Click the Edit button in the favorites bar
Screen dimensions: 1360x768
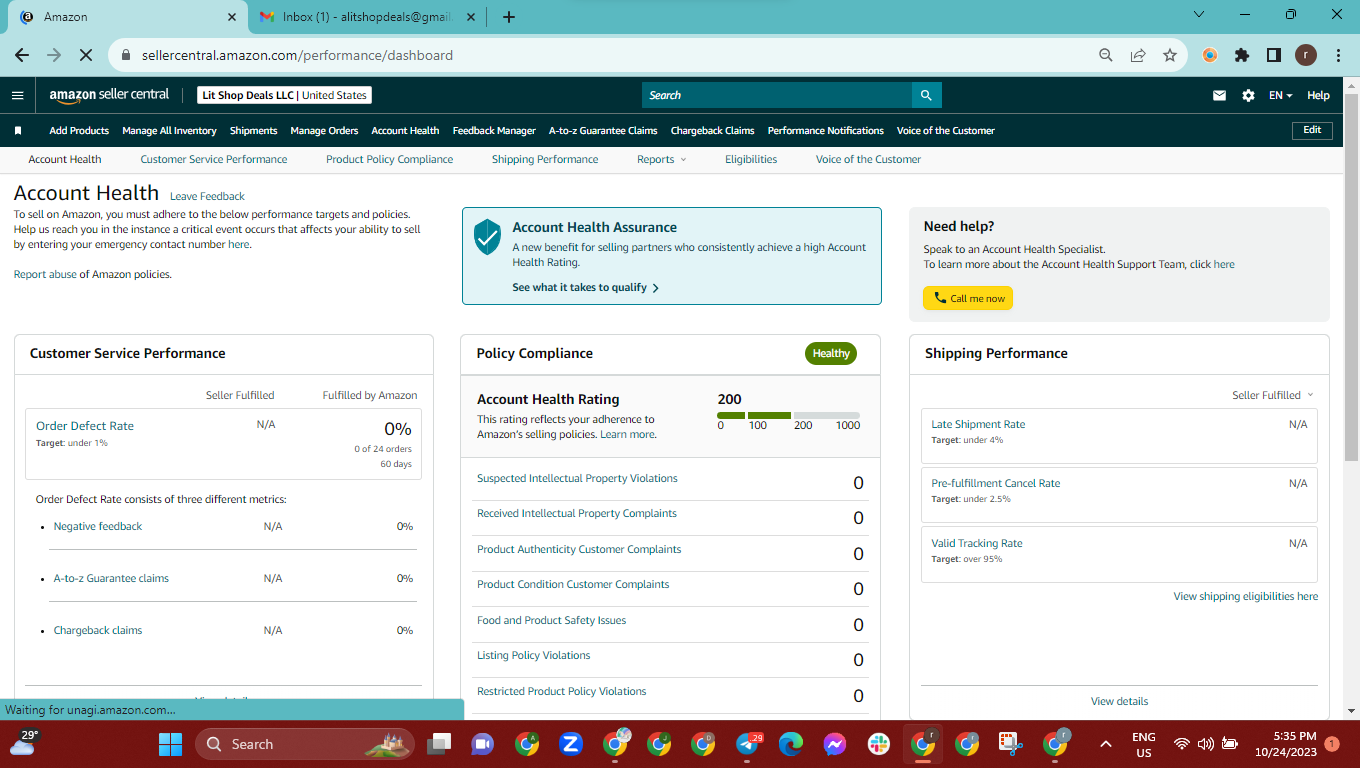point(1312,130)
